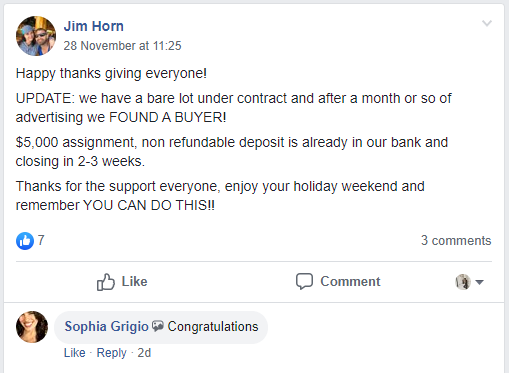This screenshot has width=509, height=373.
Task: Open the 28 November at 11:25 timestamp
Action: point(122,46)
